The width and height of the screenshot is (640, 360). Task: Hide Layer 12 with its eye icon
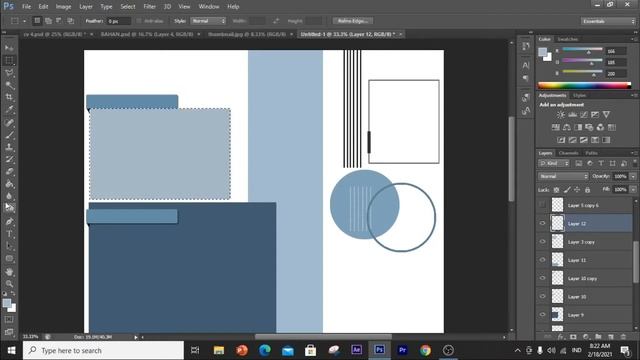542,223
